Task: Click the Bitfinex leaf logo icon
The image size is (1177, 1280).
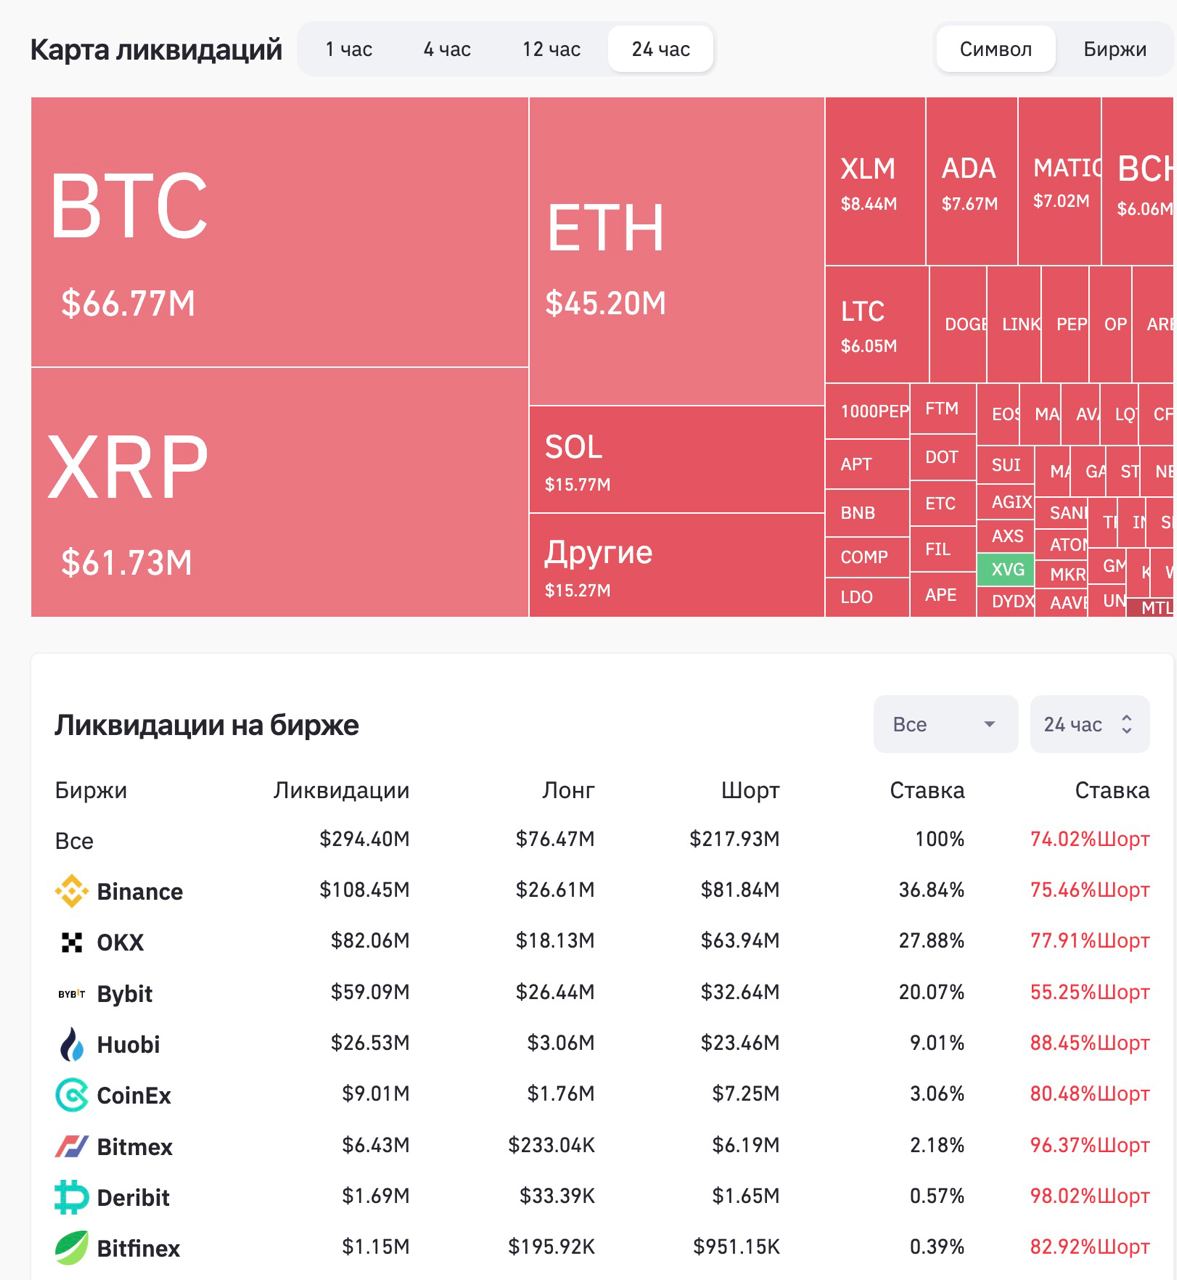Action: click(71, 1249)
